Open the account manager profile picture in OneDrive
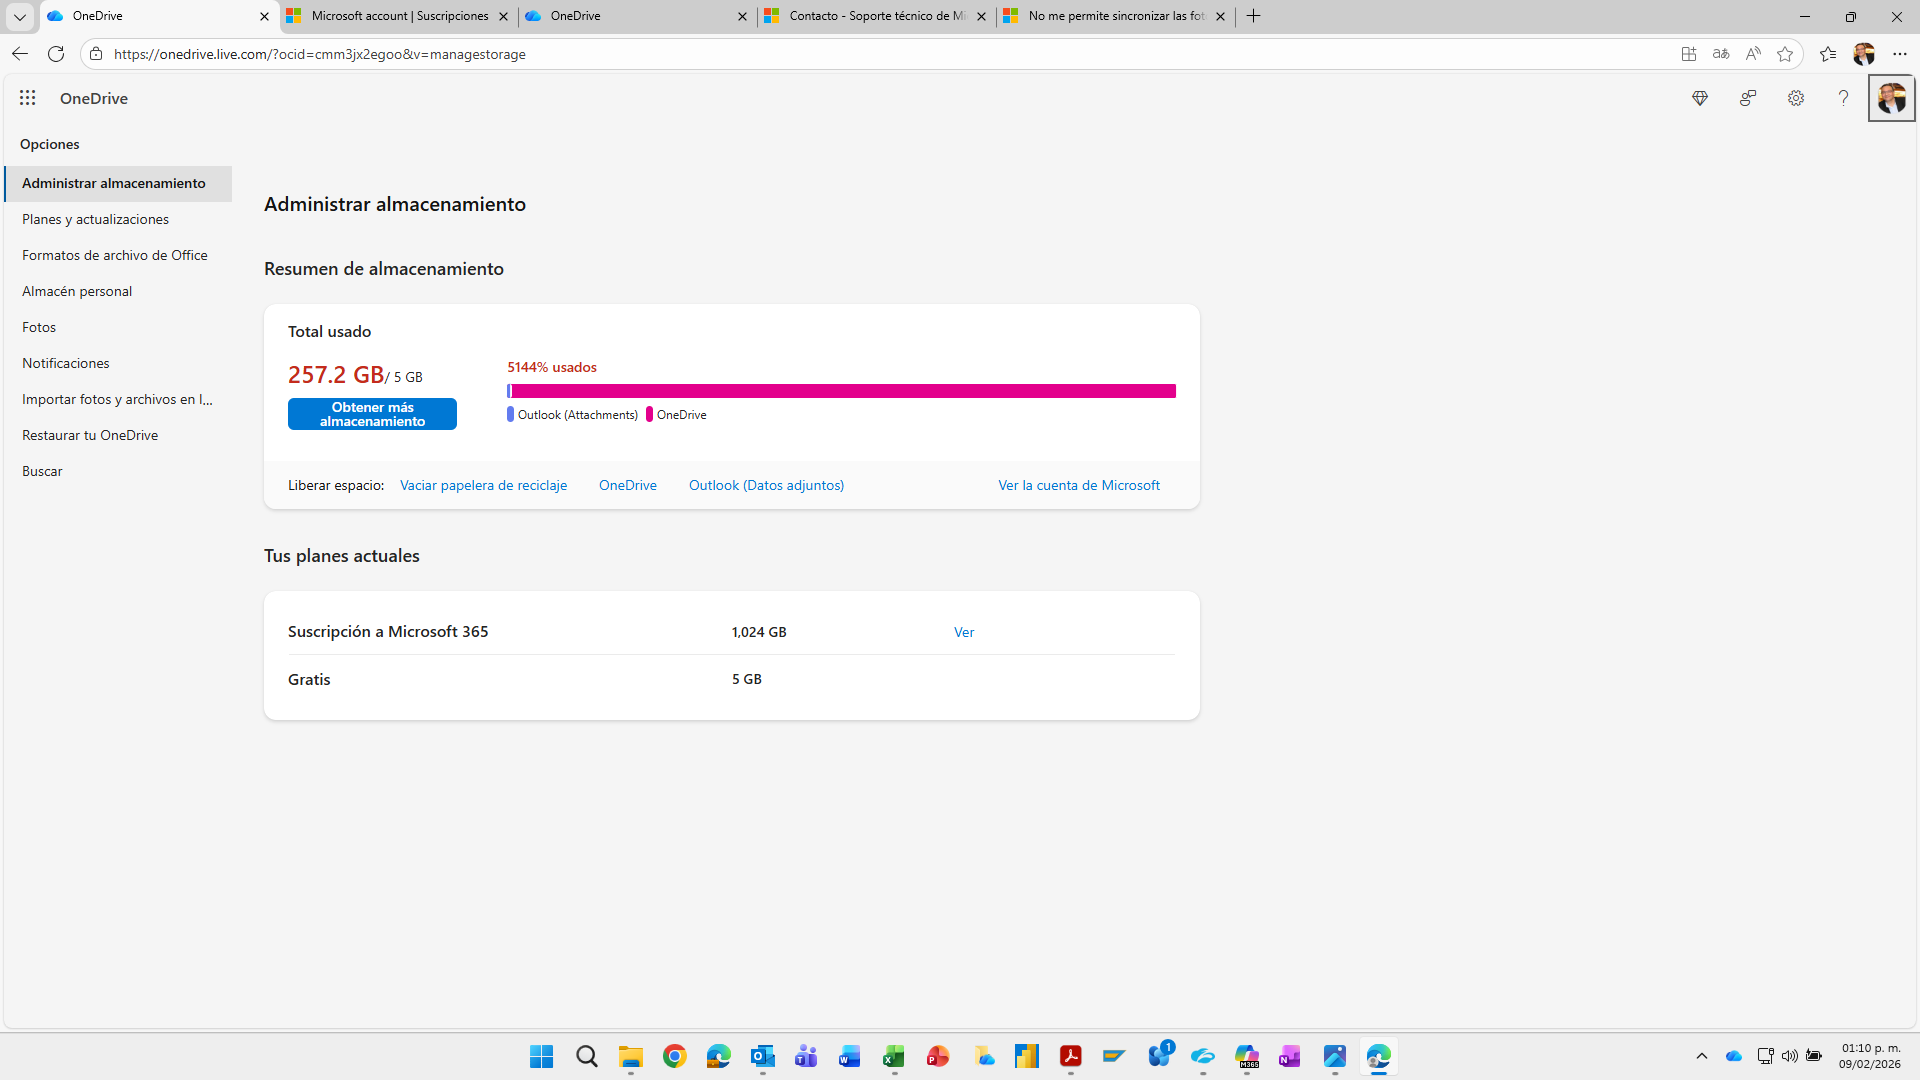1920x1080 pixels. 1891,98
